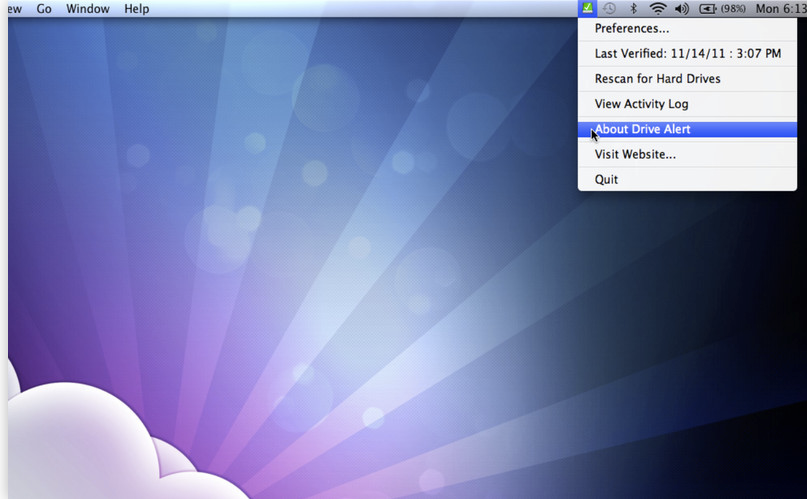Open the Time Machine menu bar icon
This screenshot has height=499, width=807.
609,8
